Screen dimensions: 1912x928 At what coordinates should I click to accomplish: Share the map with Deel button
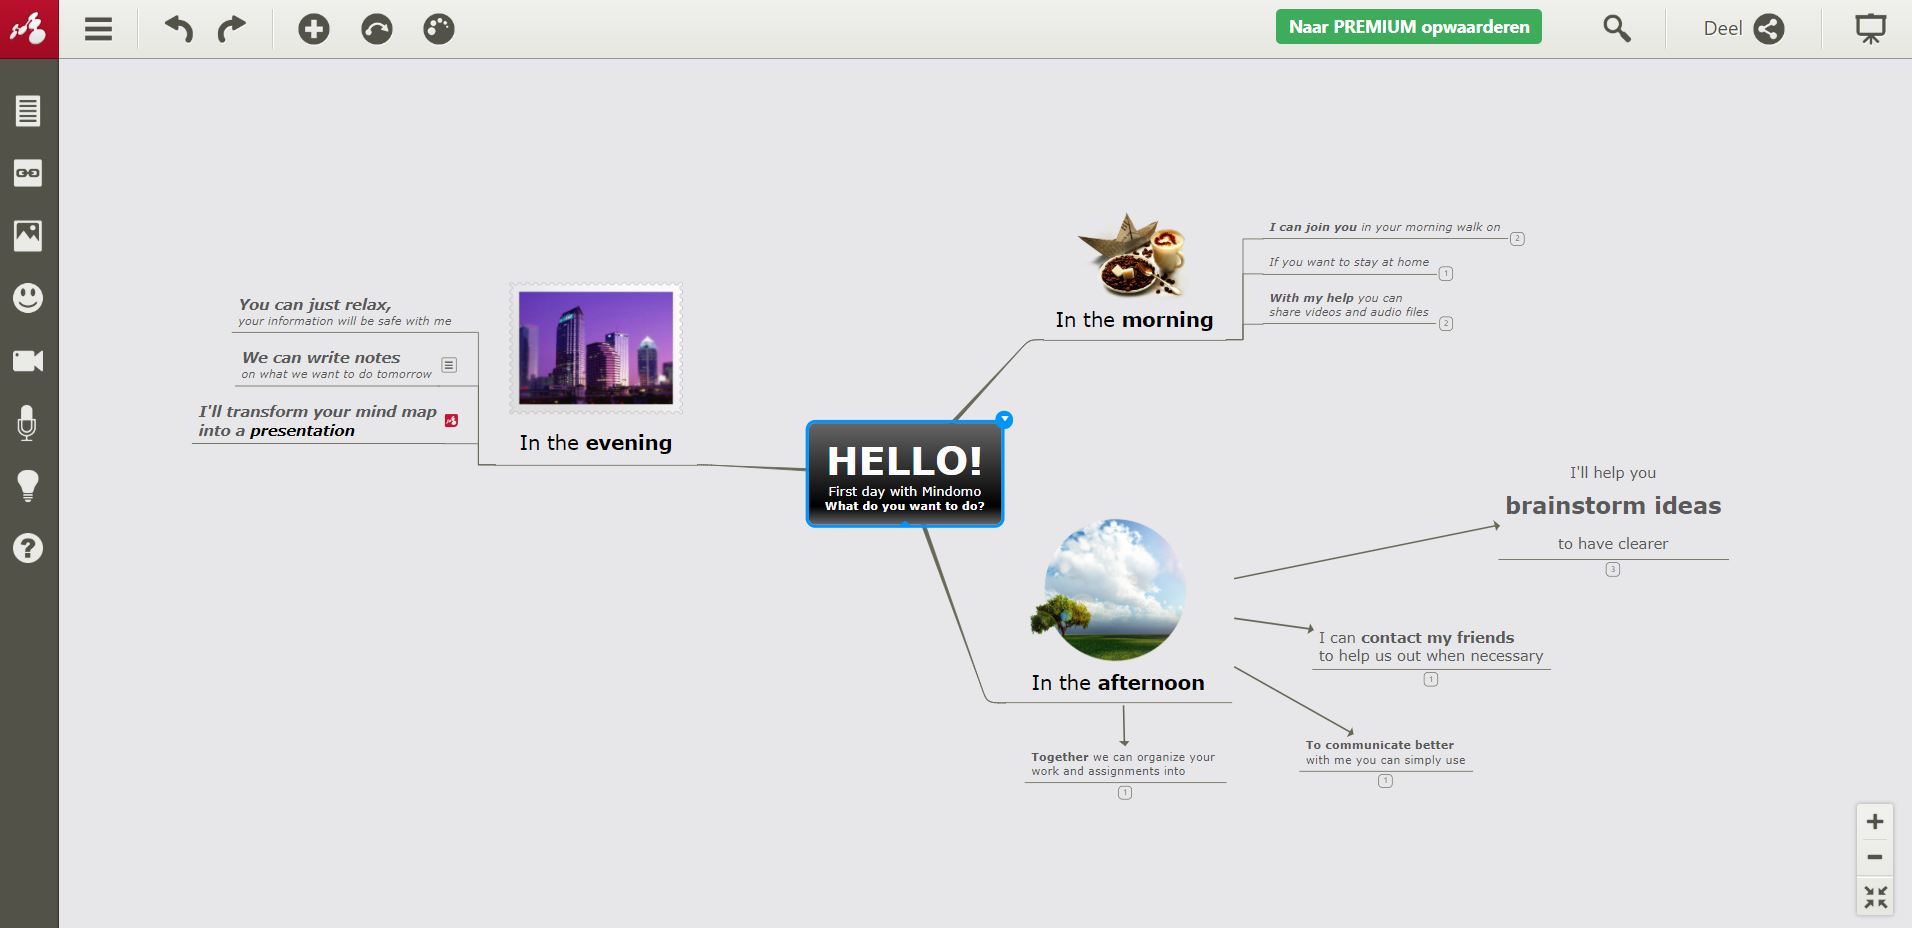tap(1743, 29)
